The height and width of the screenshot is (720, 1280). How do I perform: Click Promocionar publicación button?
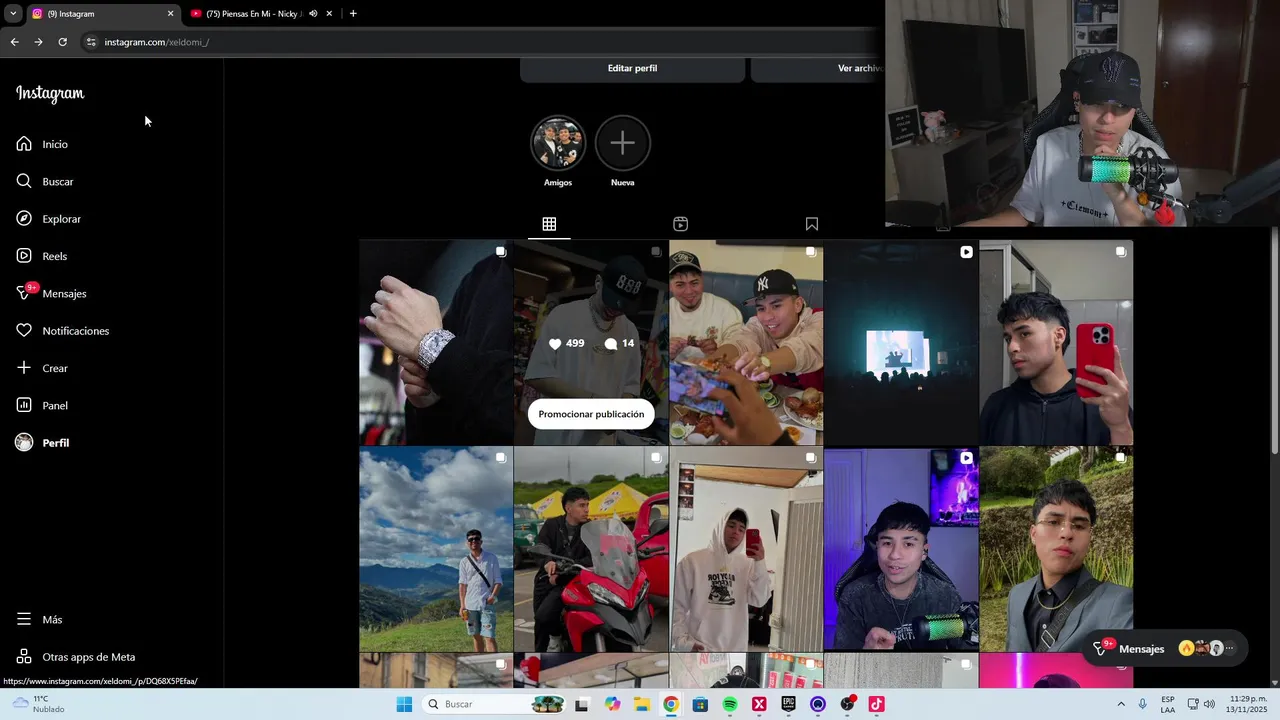[x=591, y=414]
